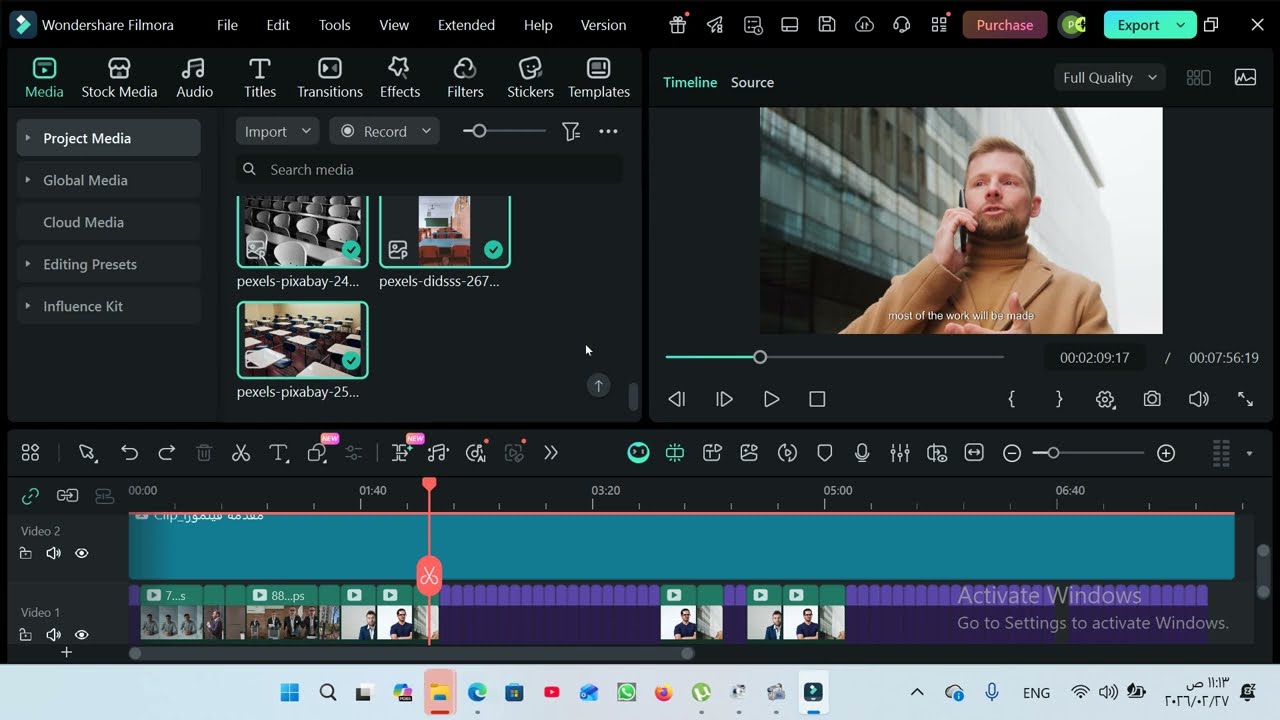1280x720 pixels.
Task: Toggle visibility eye of Video 2 track
Action: pos(82,553)
